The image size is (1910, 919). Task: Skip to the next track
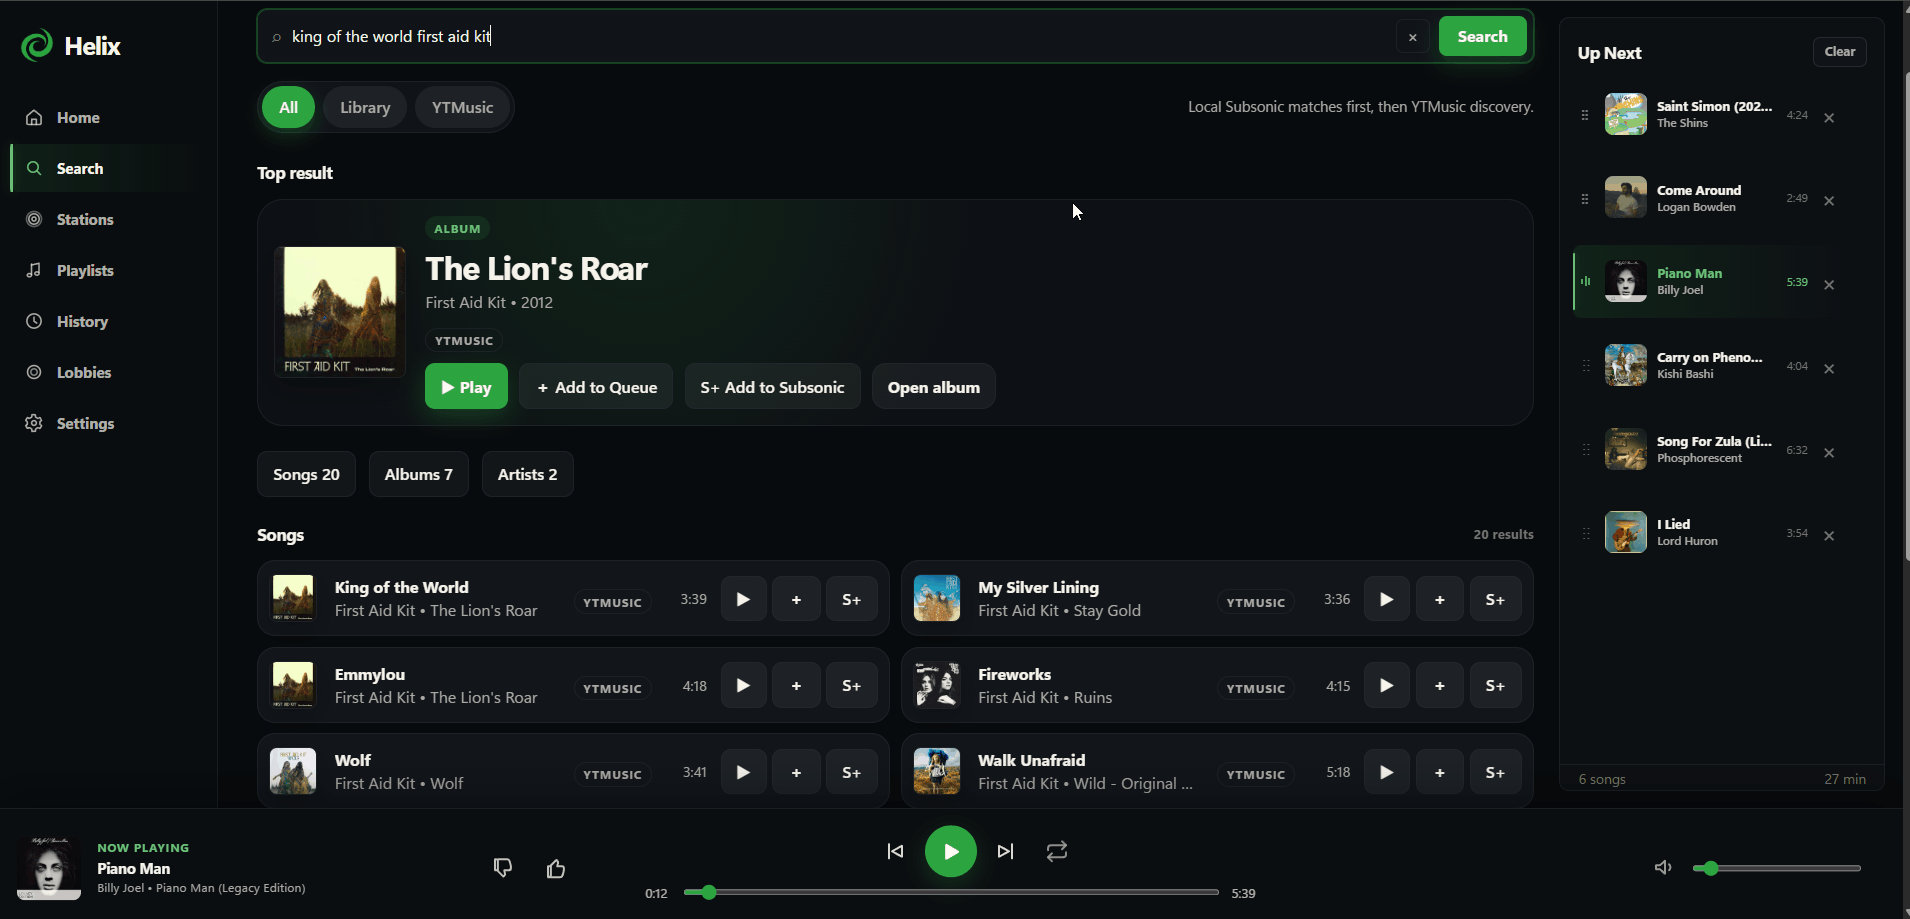click(1006, 851)
